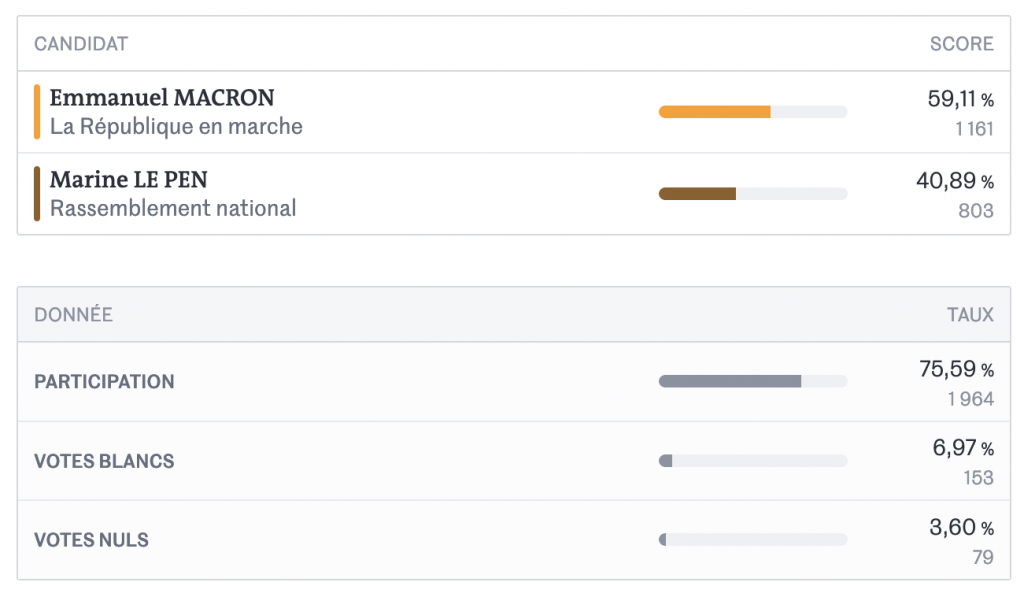Select the PARTICIPATION row label
Screen dimensions: 1024x597
tap(104, 381)
